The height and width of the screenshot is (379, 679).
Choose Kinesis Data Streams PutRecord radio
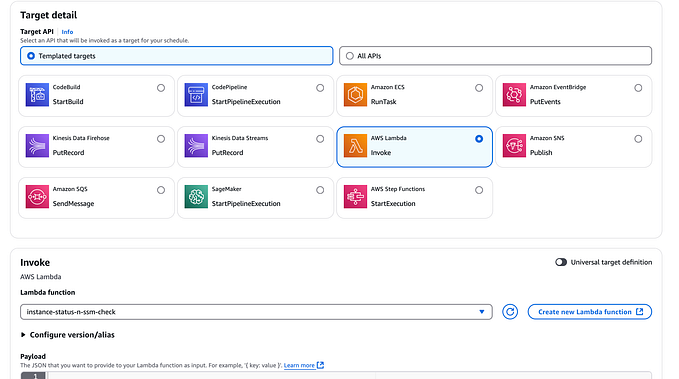(320, 139)
